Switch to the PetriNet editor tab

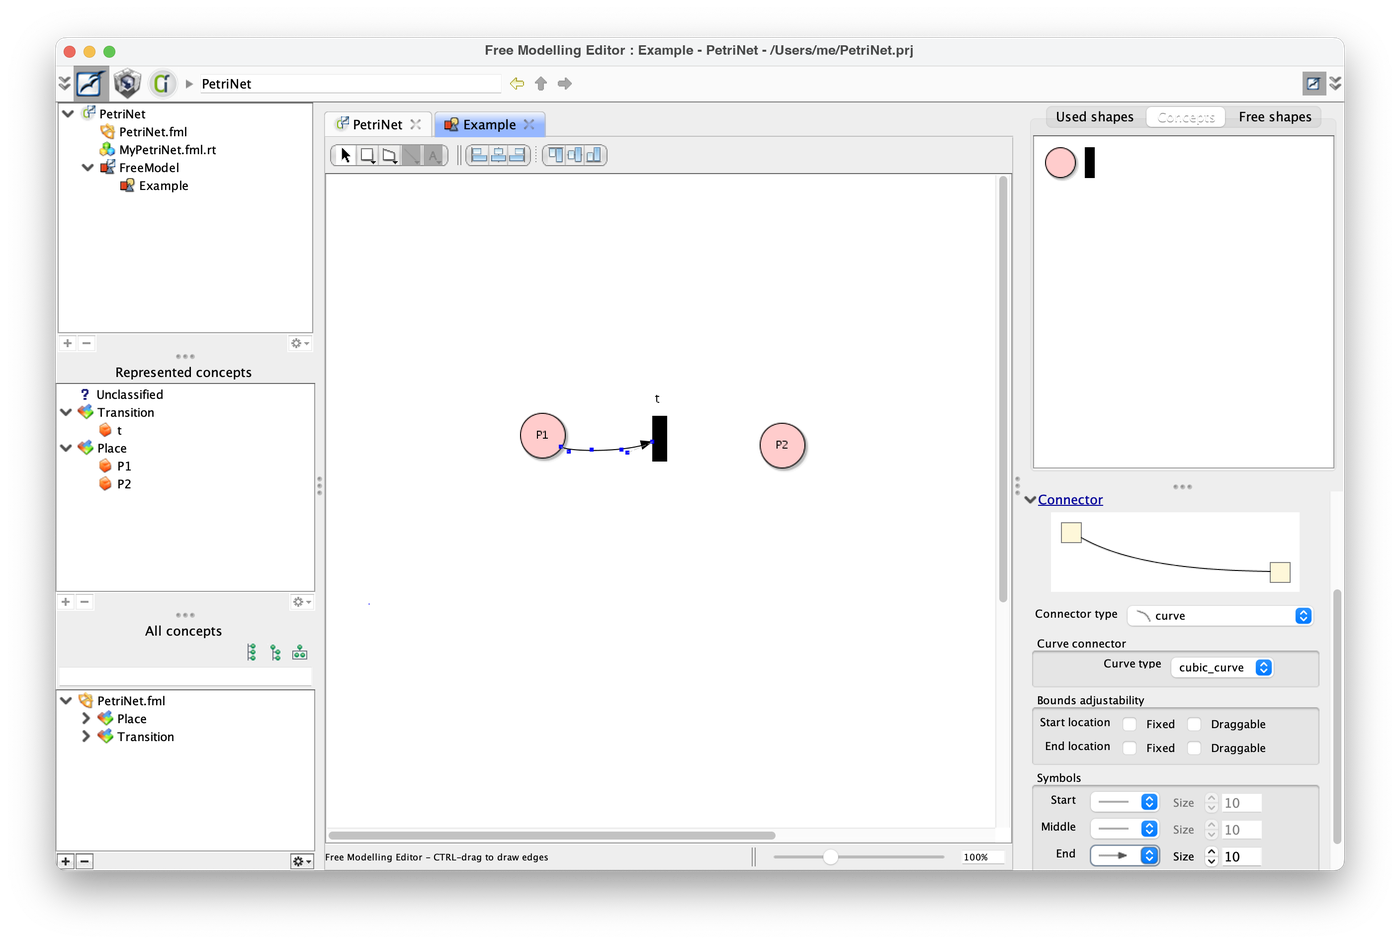click(x=378, y=124)
